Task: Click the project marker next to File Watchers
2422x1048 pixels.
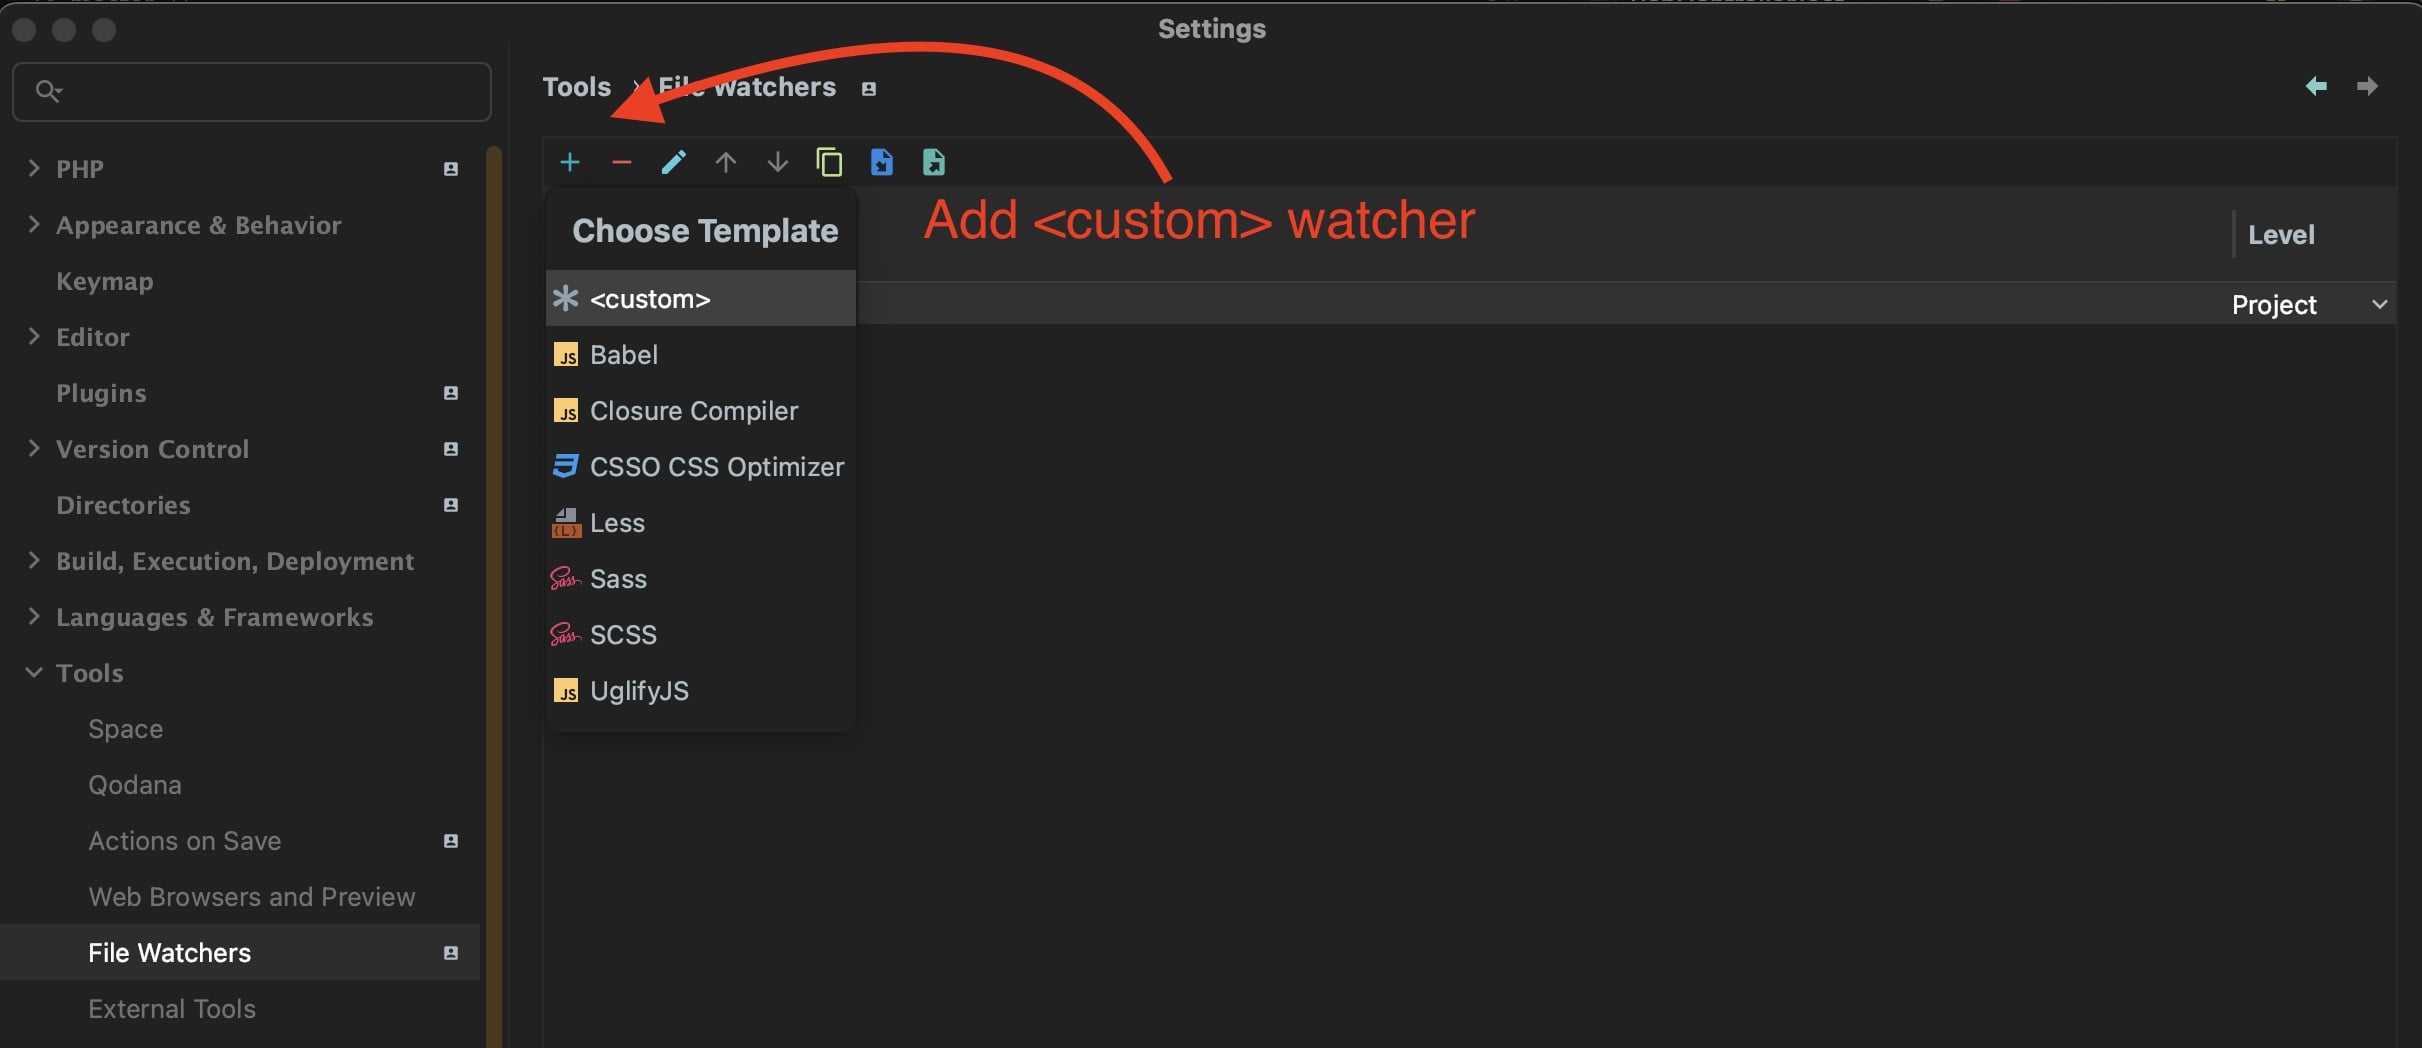Action: 451,953
